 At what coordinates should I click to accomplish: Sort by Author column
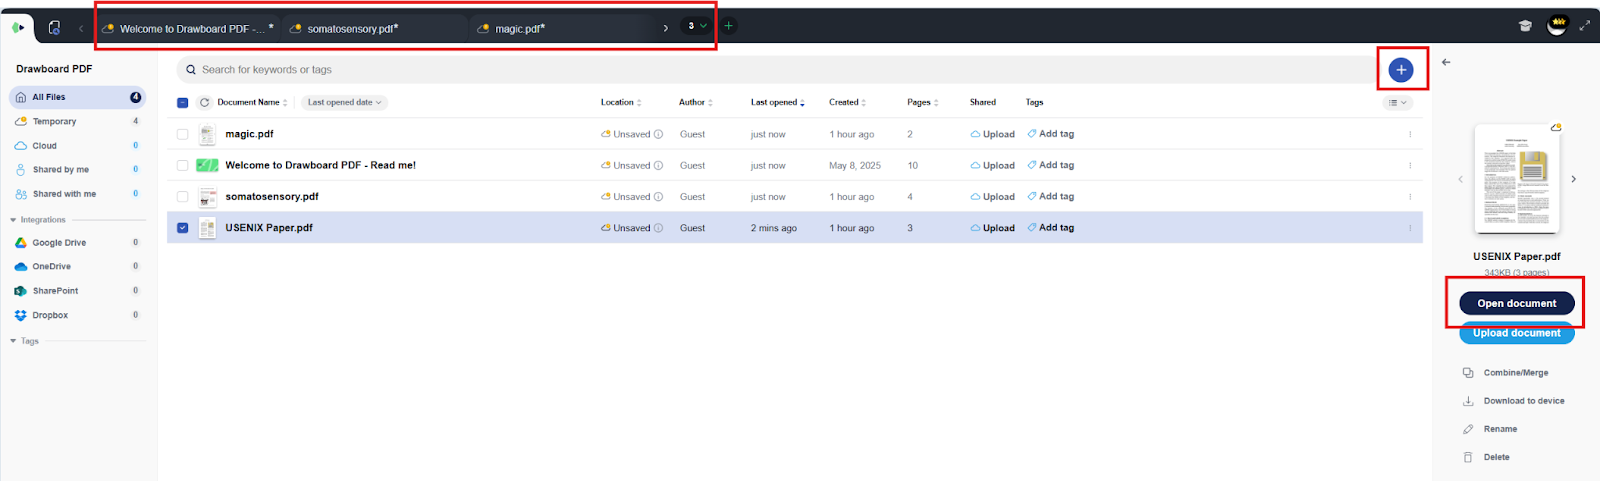[x=696, y=102]
